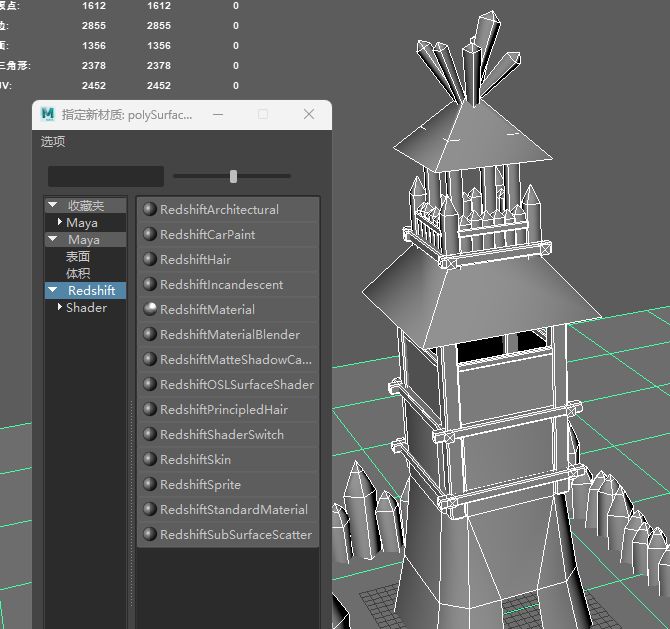The image size is (670, 629).
Task: Click the RedshiftStandardMaterial sphere icon
Action: tap(150, 509)
